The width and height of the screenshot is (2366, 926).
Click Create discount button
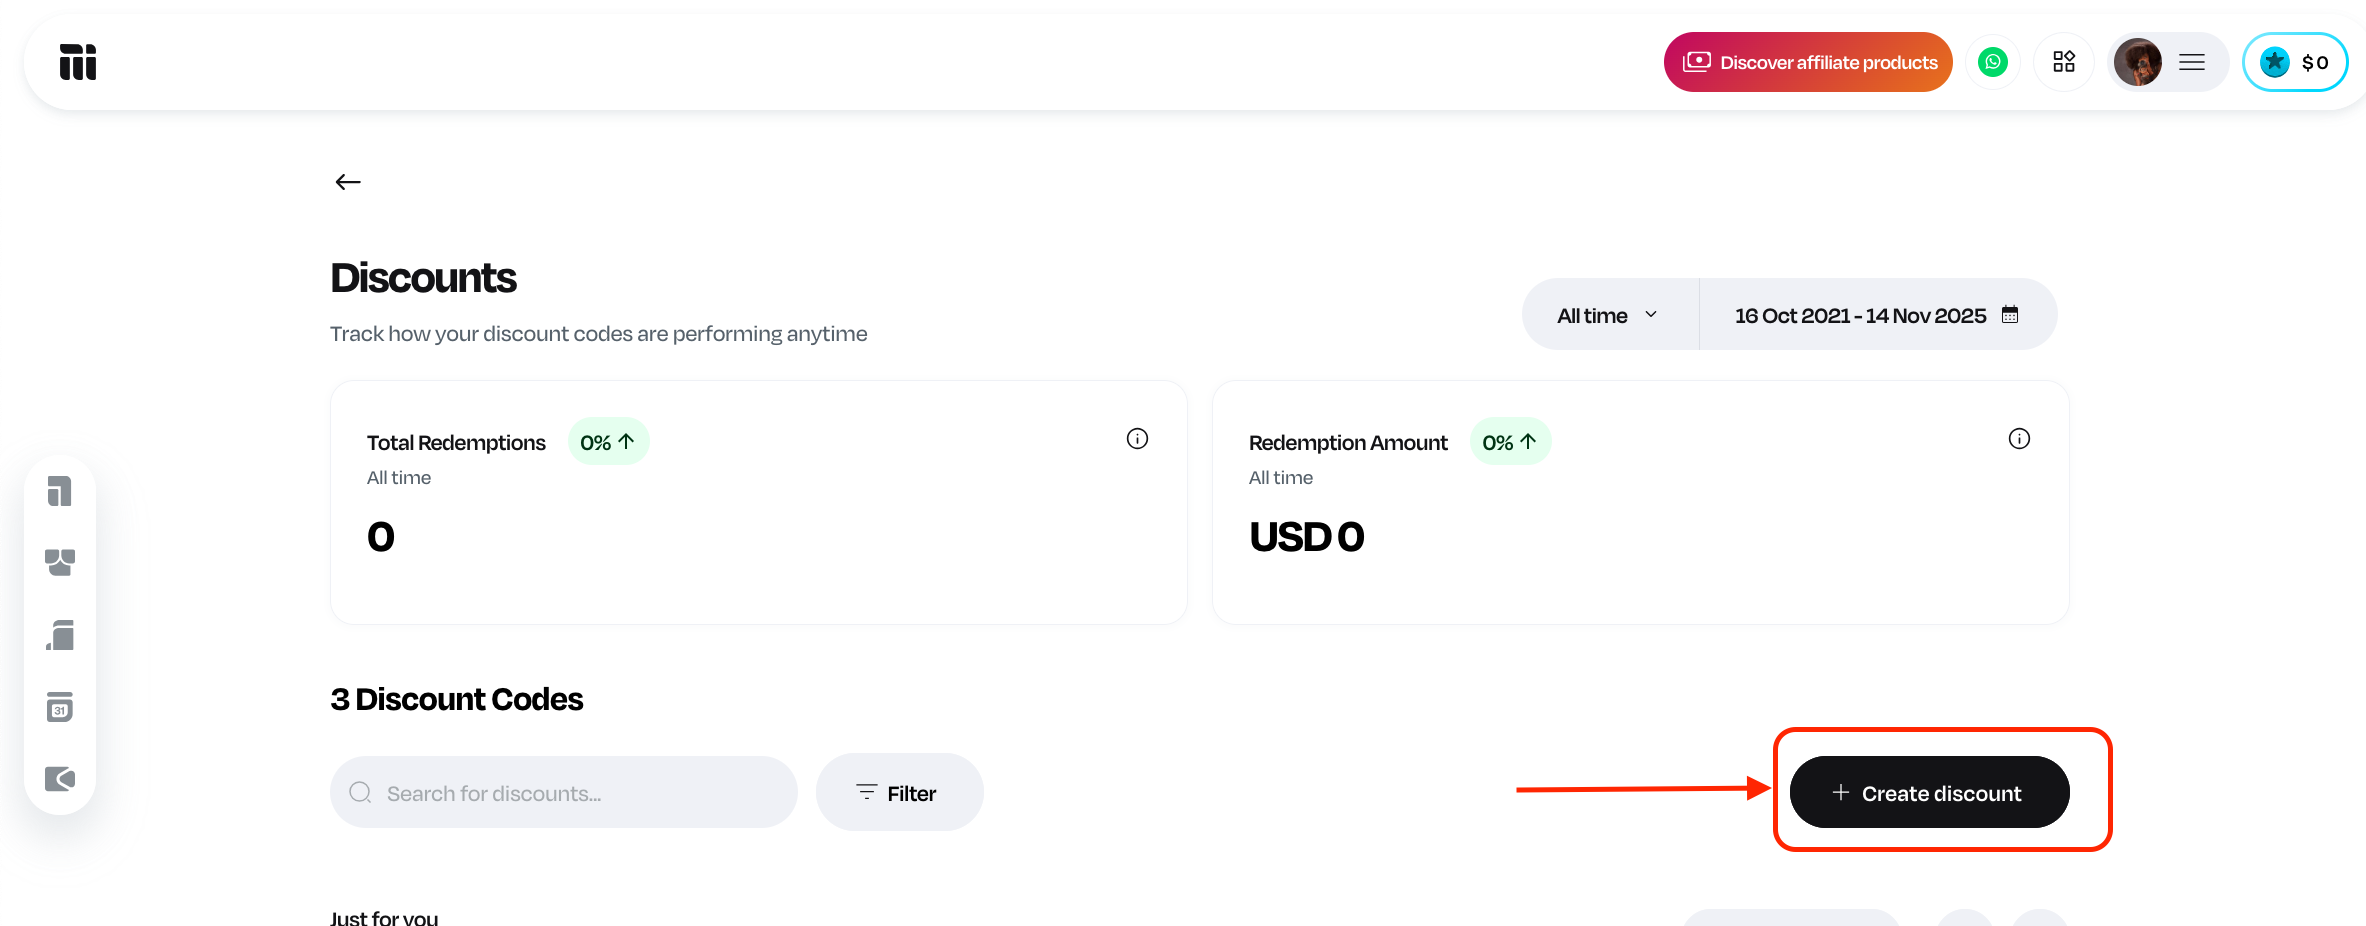coord(1929,792)
